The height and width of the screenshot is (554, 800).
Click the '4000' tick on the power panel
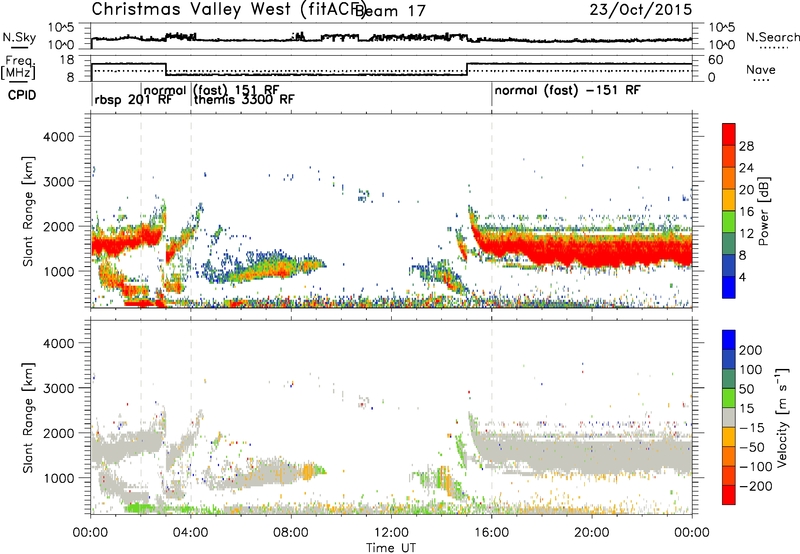[58, 137]
